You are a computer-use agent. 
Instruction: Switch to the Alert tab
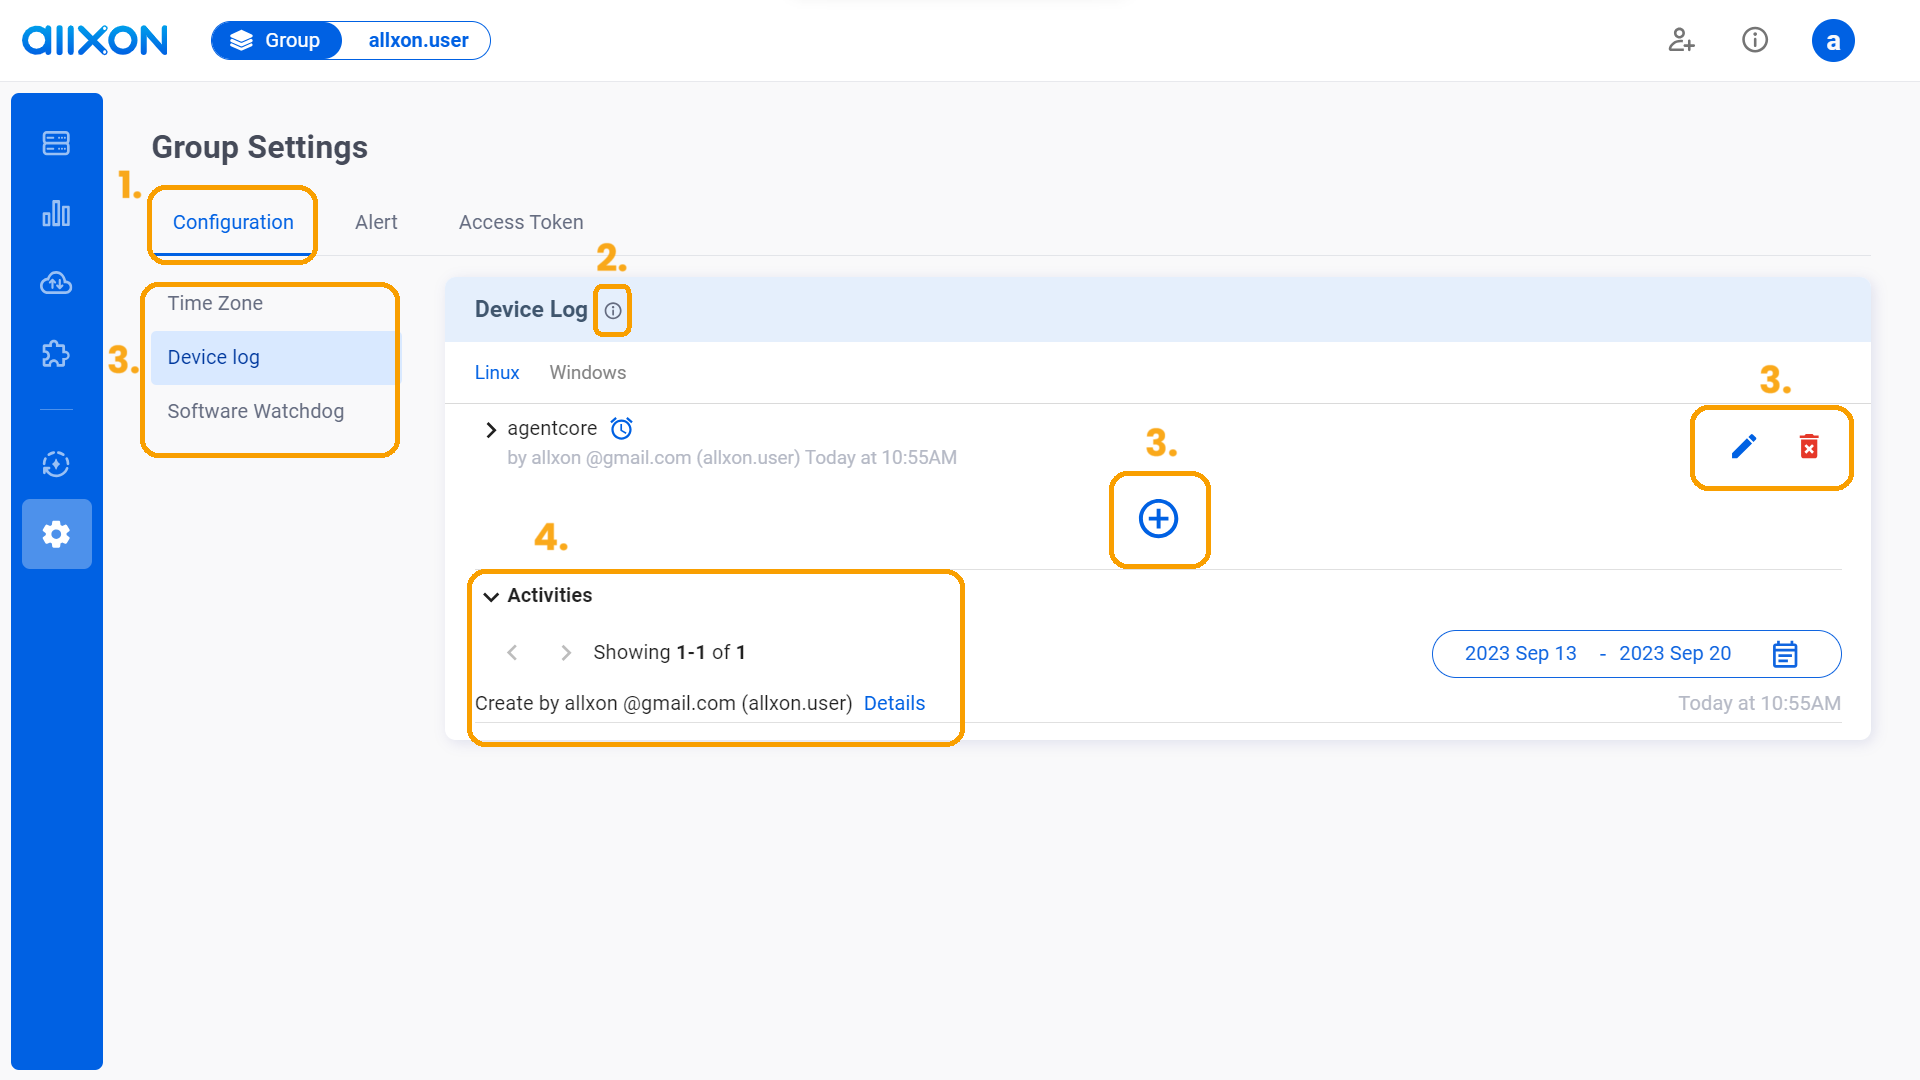pyautogui.click(x=376, y=222)
